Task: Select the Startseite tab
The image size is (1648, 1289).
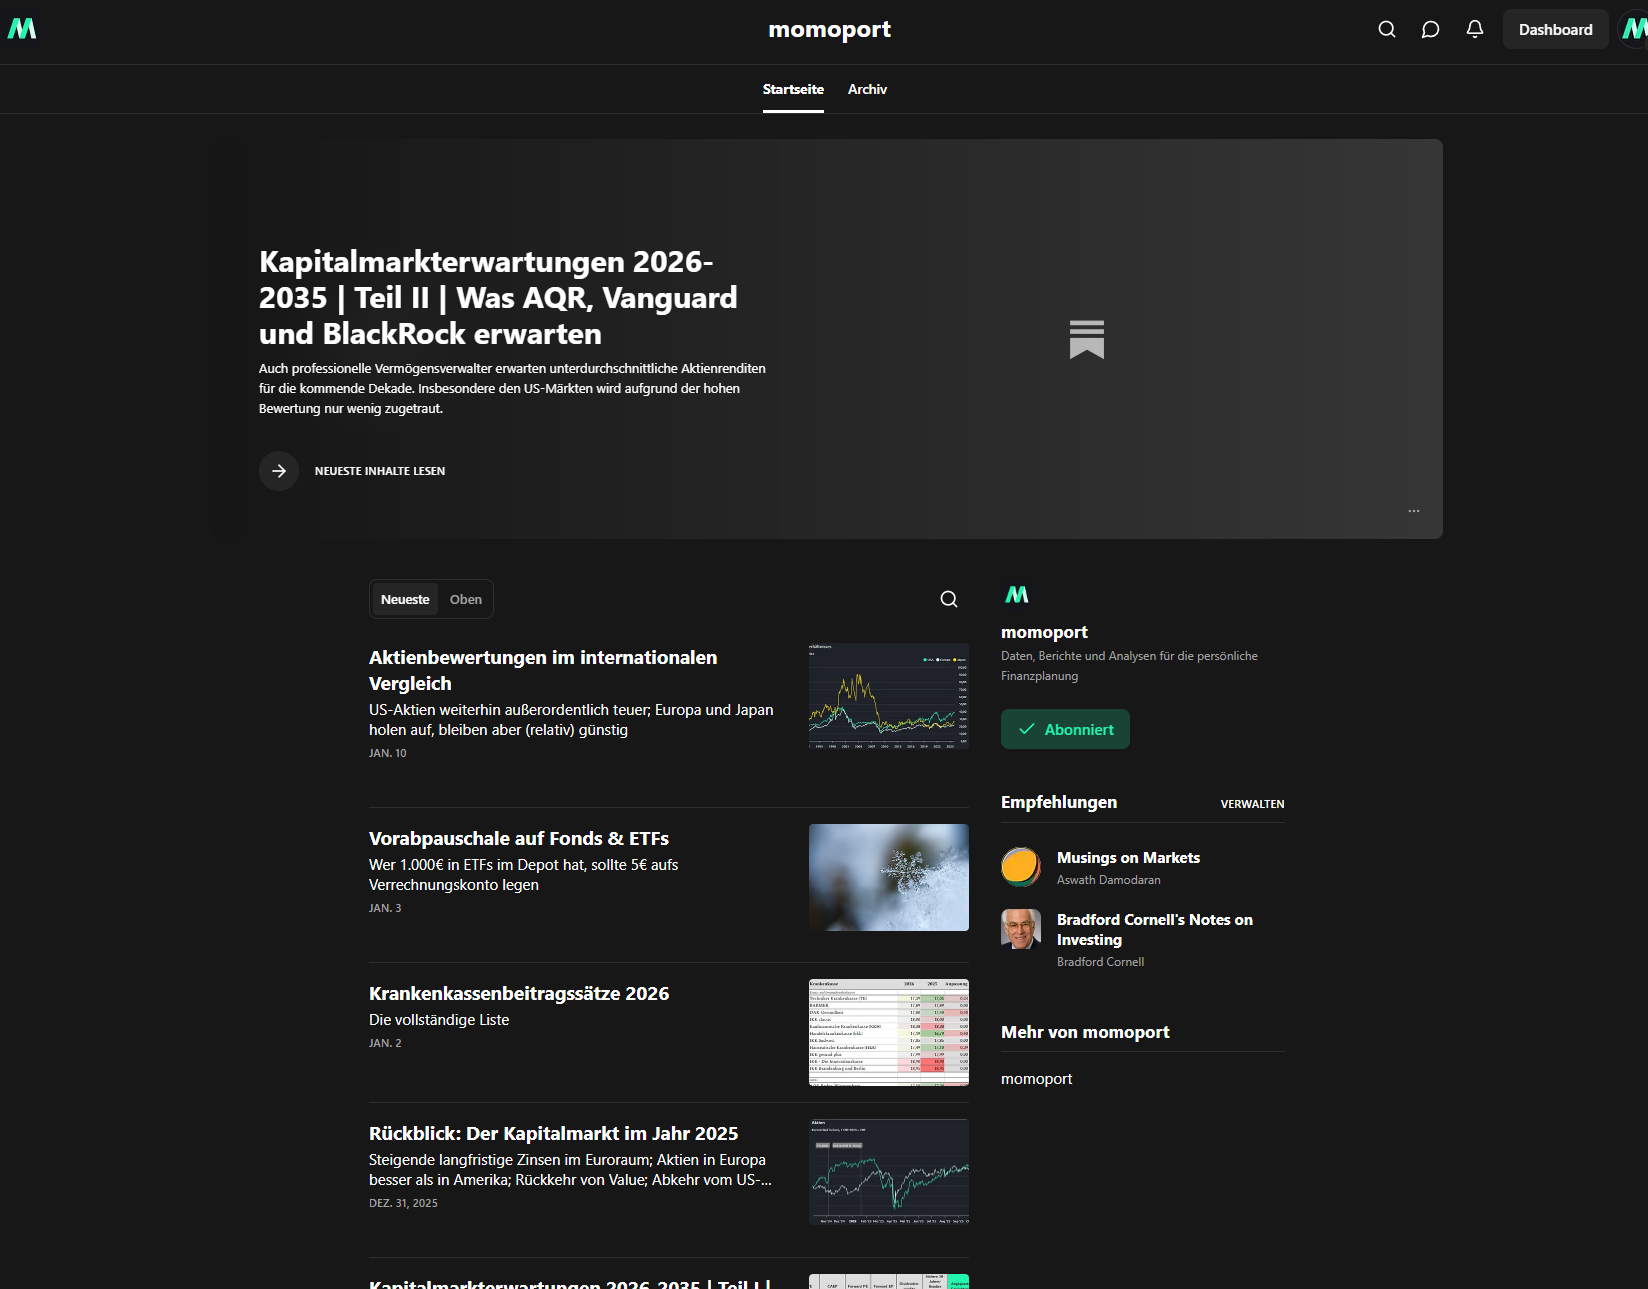Action: (x=793, y=89)
